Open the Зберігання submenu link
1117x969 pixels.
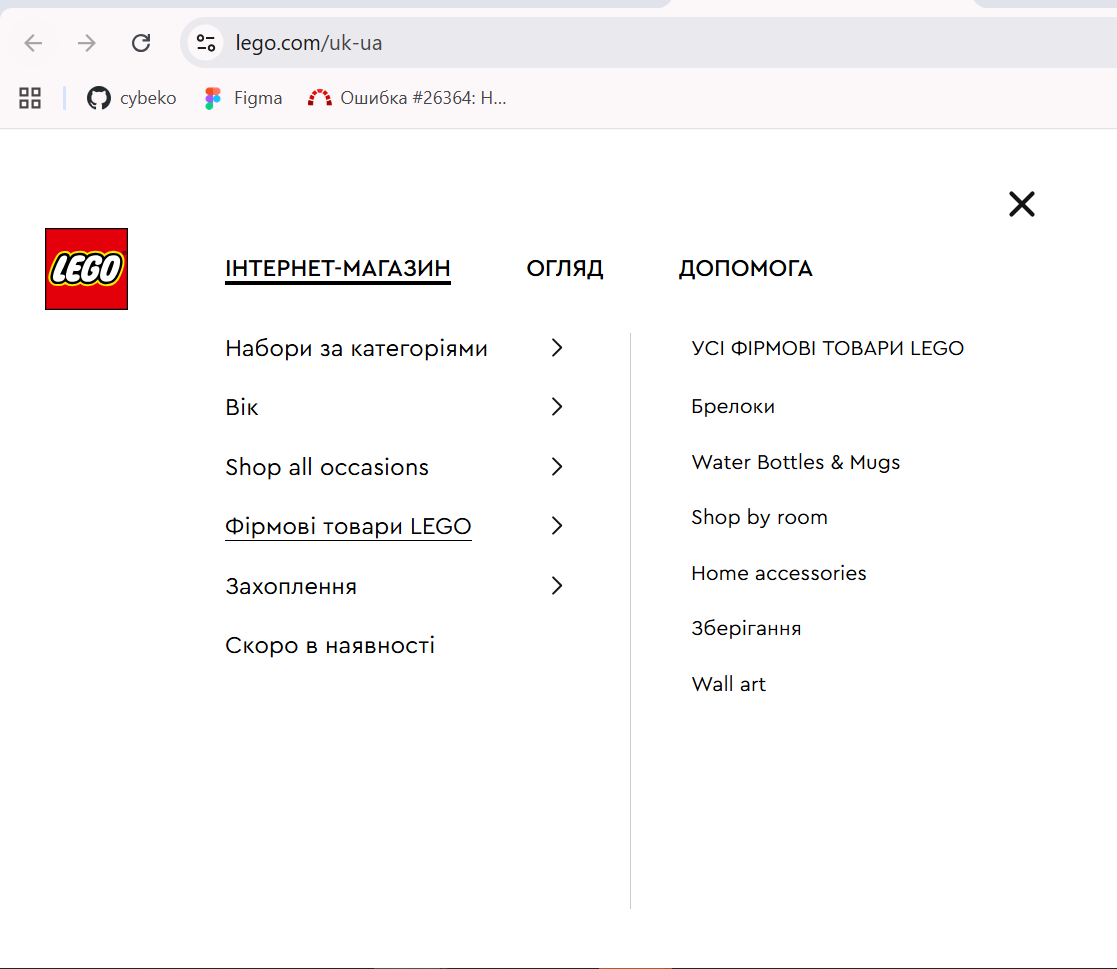(x=746, y=628)
